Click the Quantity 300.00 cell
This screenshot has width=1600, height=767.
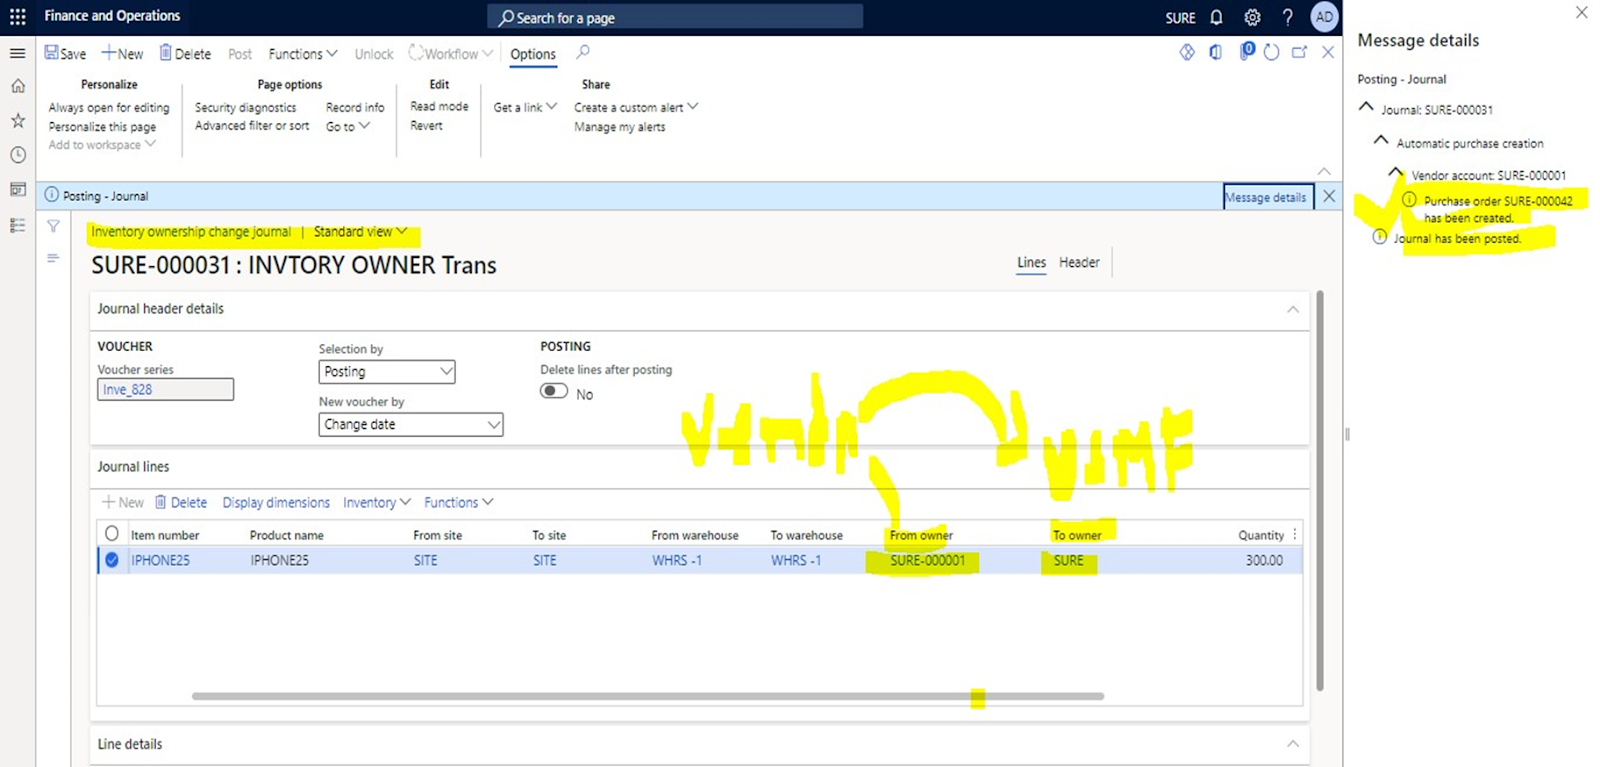pyautogui.click(x=1264, y=560)
